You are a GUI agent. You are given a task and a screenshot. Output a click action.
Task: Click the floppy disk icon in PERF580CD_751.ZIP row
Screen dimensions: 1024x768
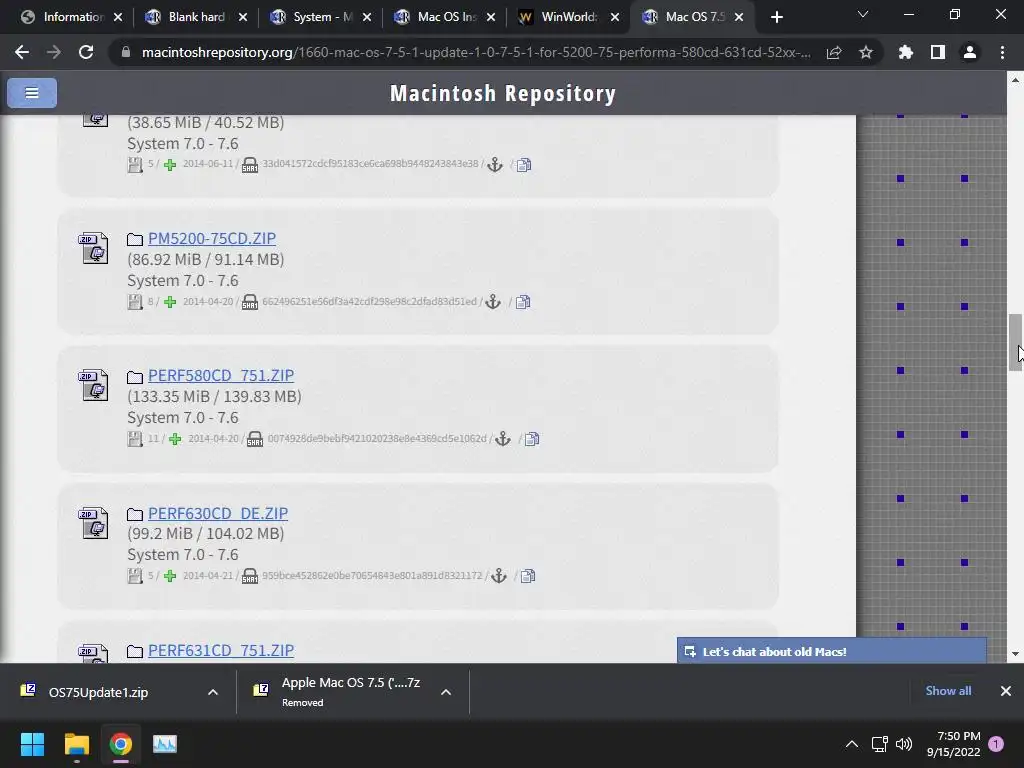tap(135, 439)
